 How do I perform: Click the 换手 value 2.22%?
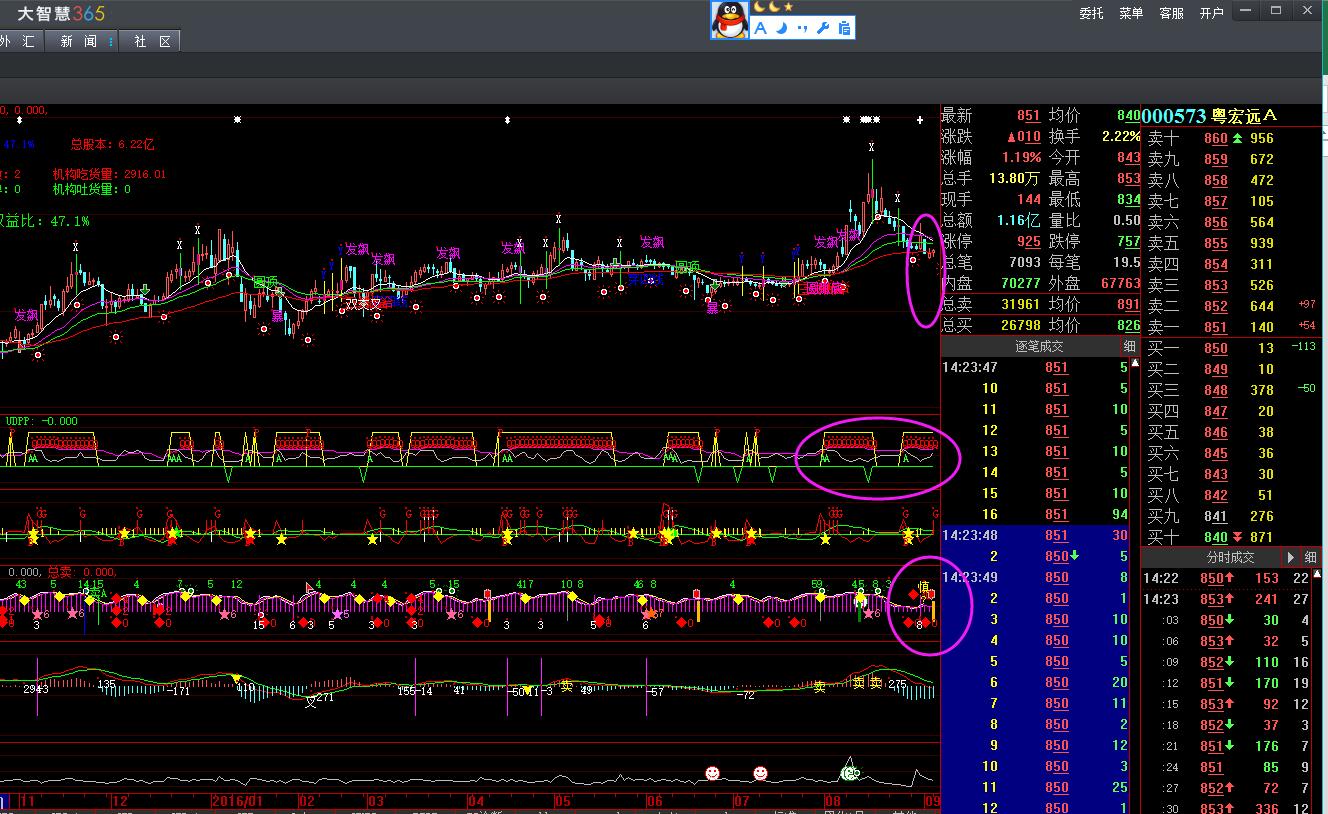1120,137
